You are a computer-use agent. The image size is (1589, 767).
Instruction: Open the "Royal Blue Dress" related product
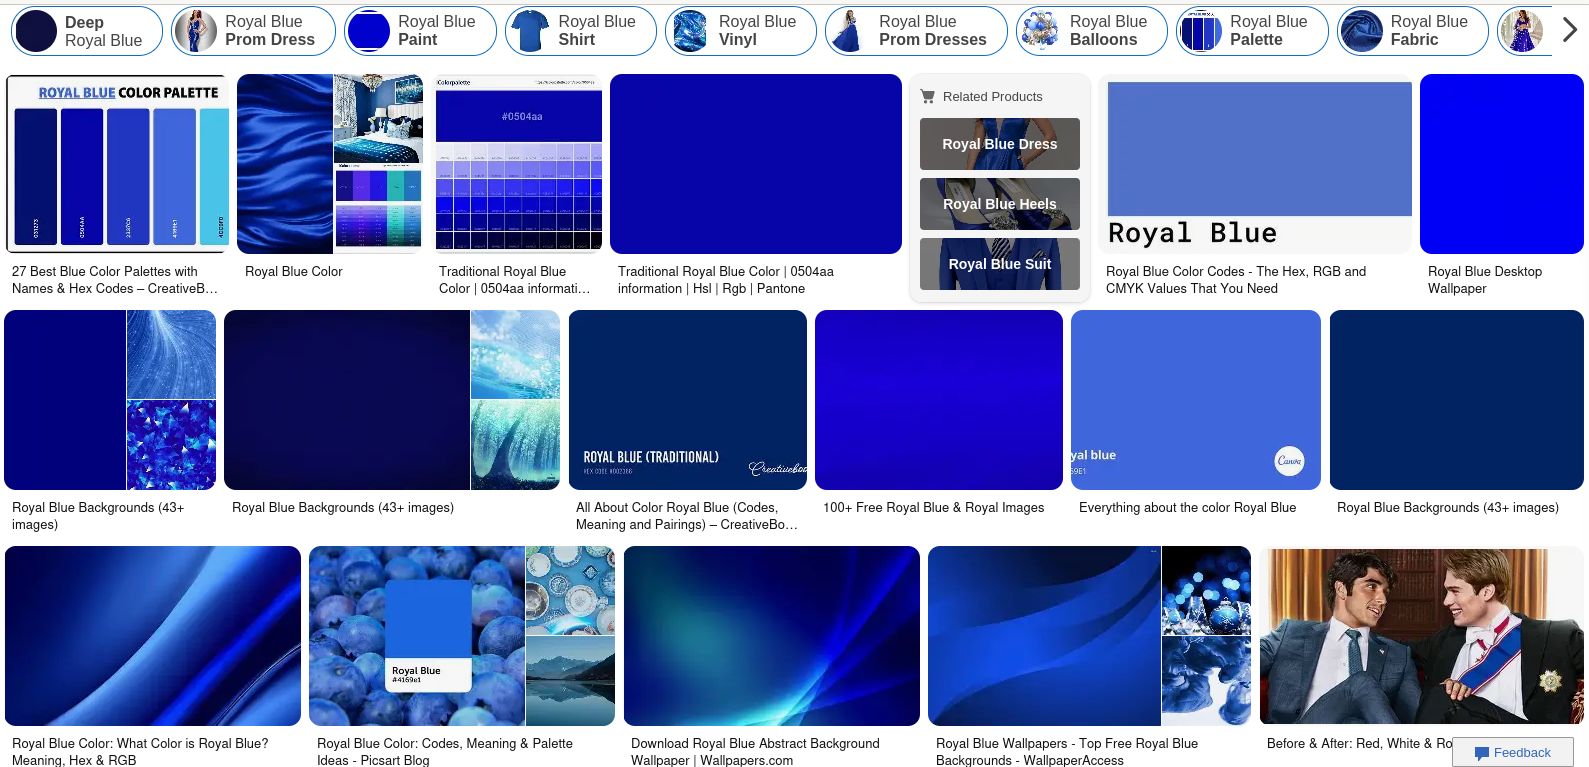click(x=1000, y=144)
